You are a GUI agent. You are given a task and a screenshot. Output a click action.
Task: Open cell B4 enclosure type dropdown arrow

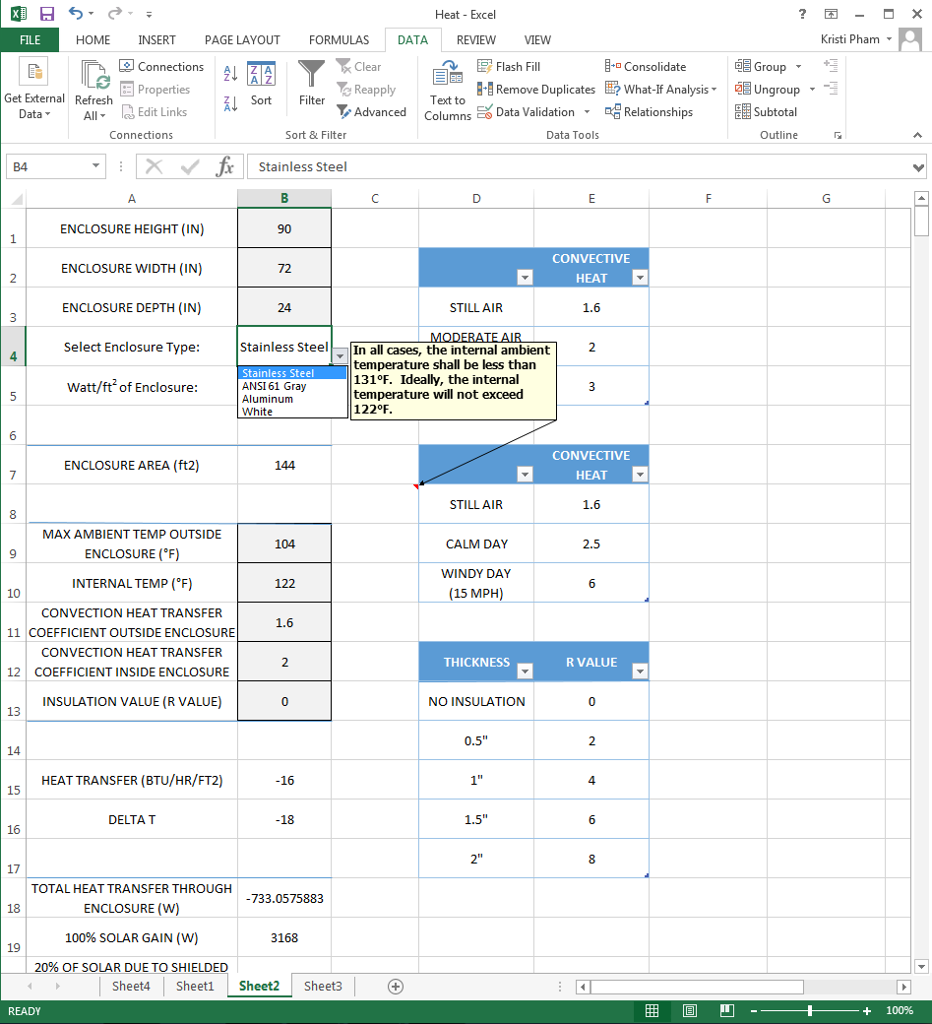click(340, 355)
